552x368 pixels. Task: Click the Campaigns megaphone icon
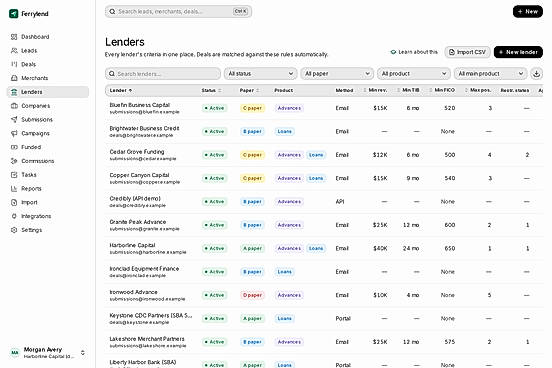14,133
